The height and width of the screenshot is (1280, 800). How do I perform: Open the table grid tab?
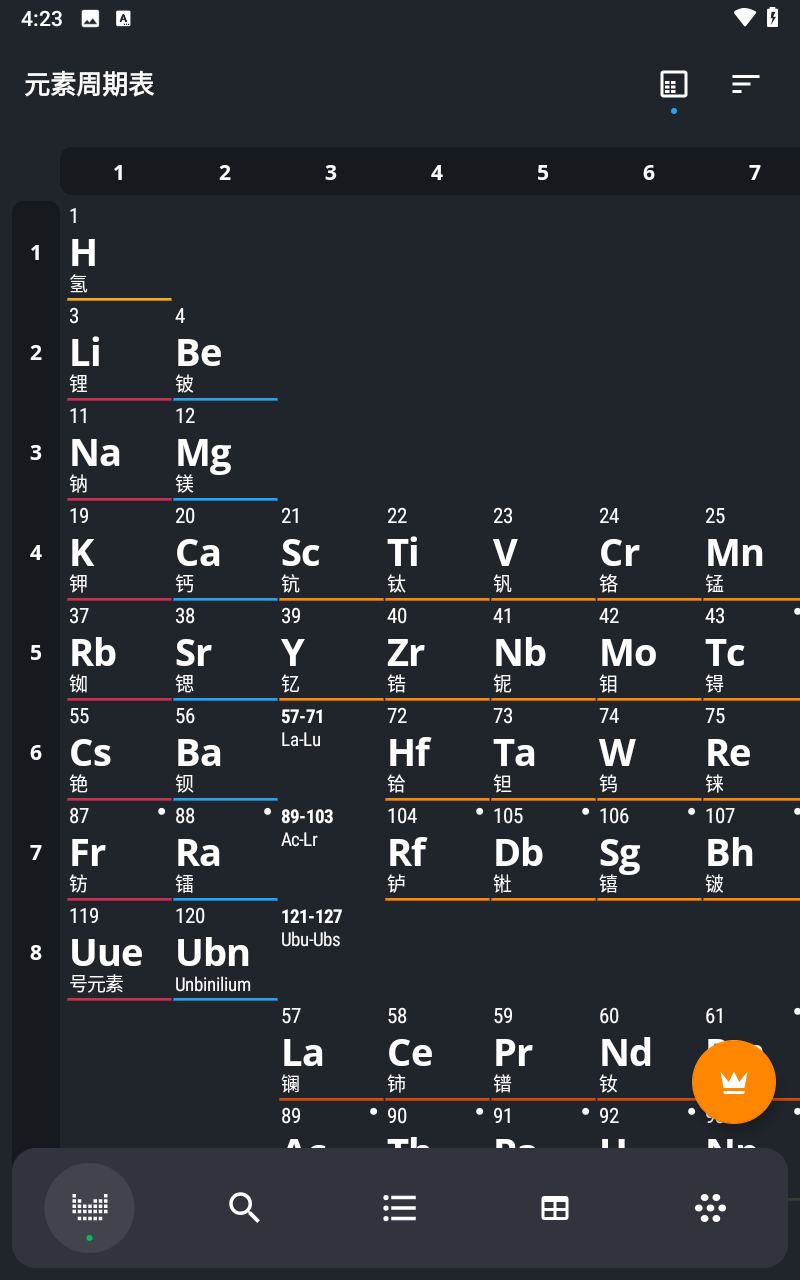pyautogui.click(x=555, y=1208)
